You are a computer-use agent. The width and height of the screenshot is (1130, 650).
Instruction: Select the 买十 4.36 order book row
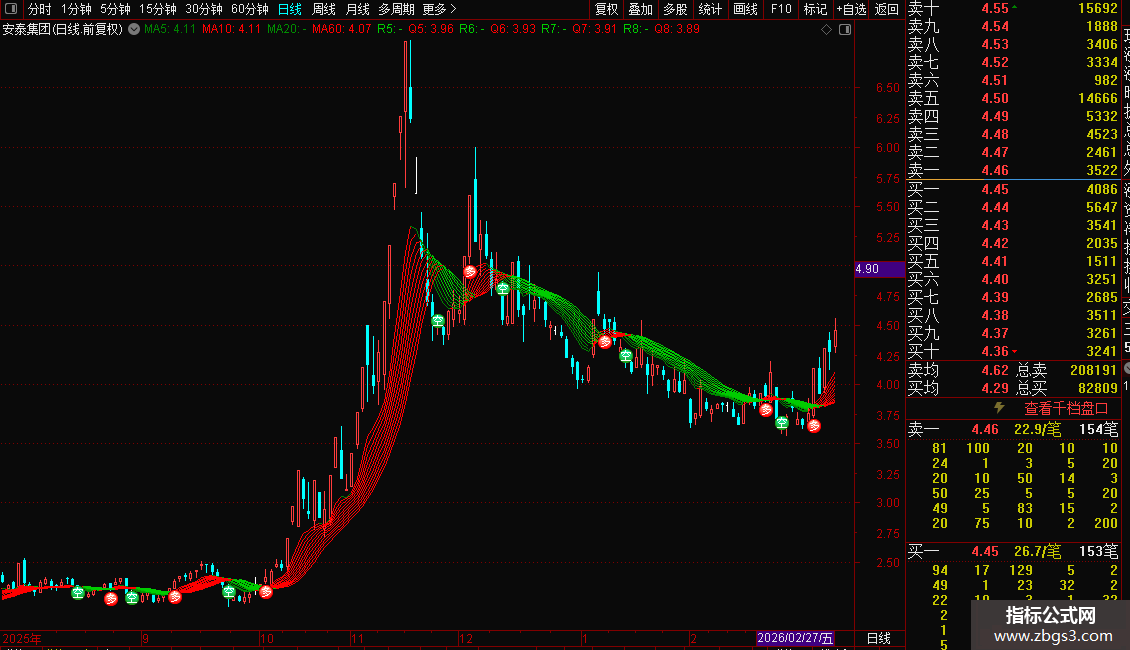point(1013,352)
